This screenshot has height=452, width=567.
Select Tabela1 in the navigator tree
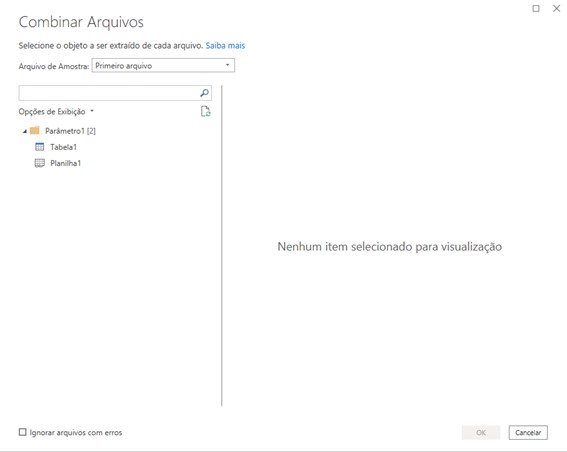coord(63,147)
